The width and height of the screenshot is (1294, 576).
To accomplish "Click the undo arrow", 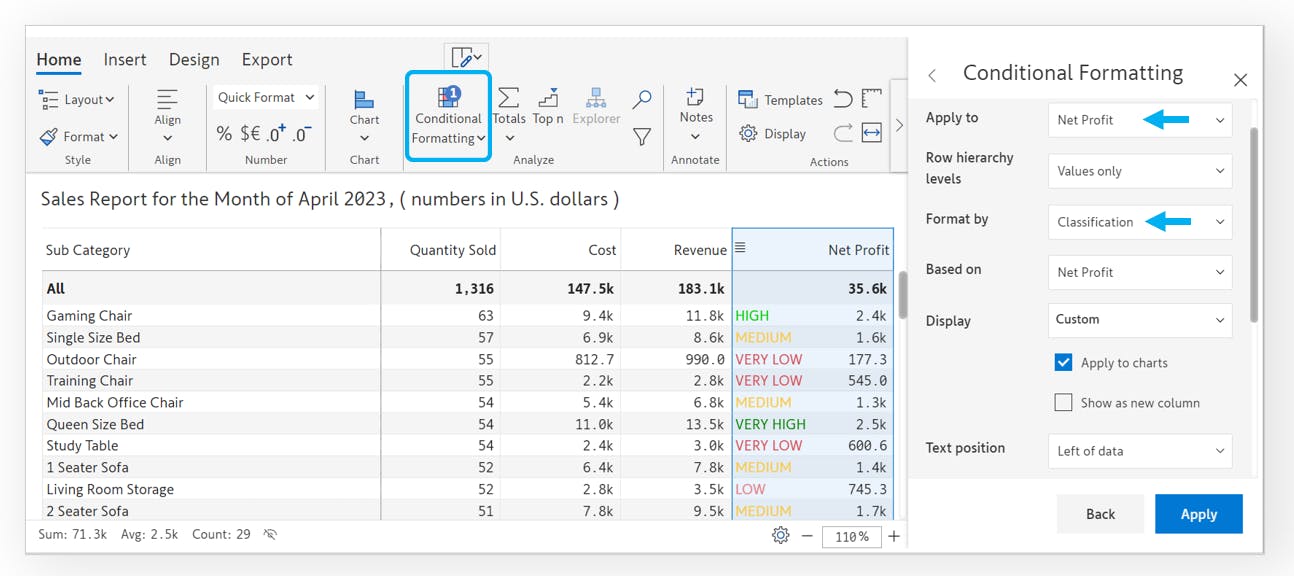I will click(x=843, y=99).
